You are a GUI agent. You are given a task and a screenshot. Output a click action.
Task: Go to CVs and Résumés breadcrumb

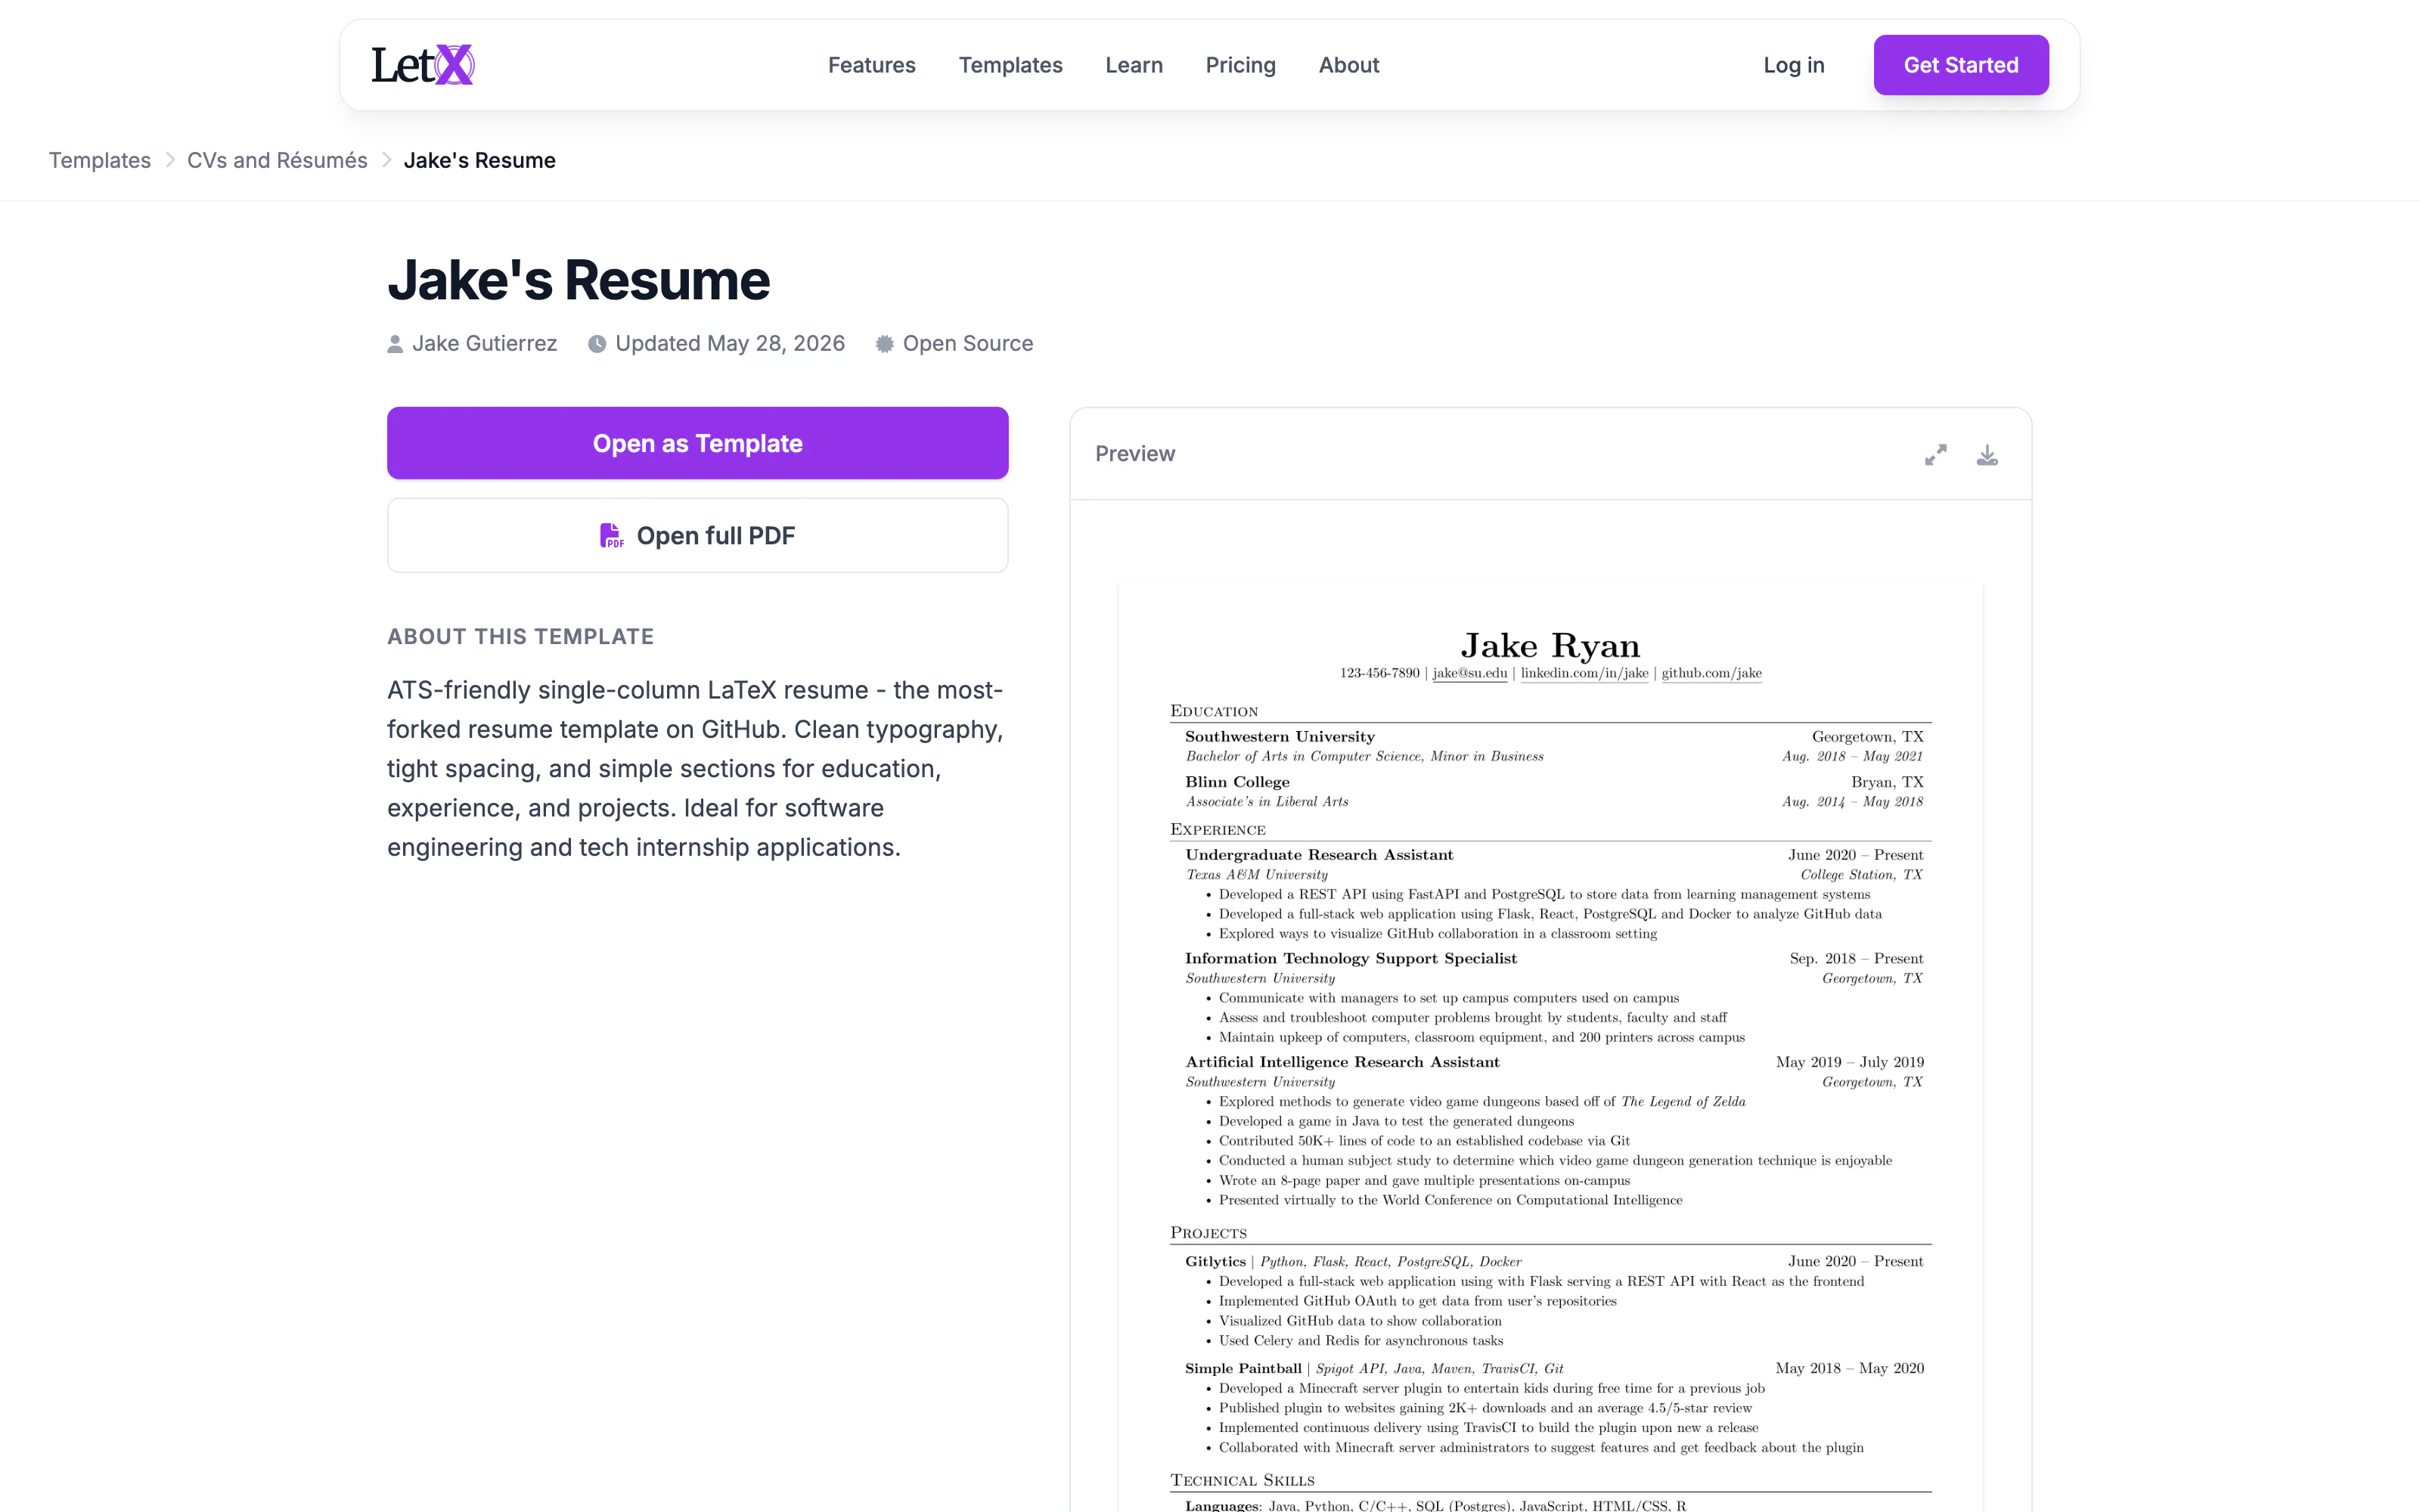[x=277, y=160]
